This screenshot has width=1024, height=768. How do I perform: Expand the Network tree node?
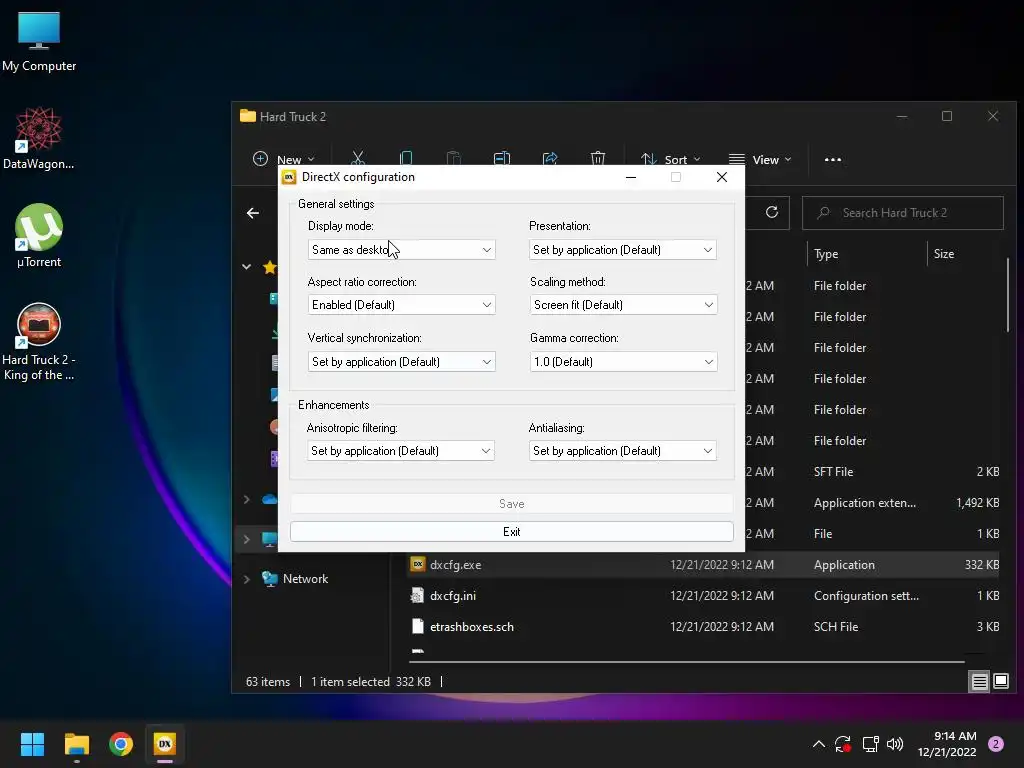click(246, 579)
